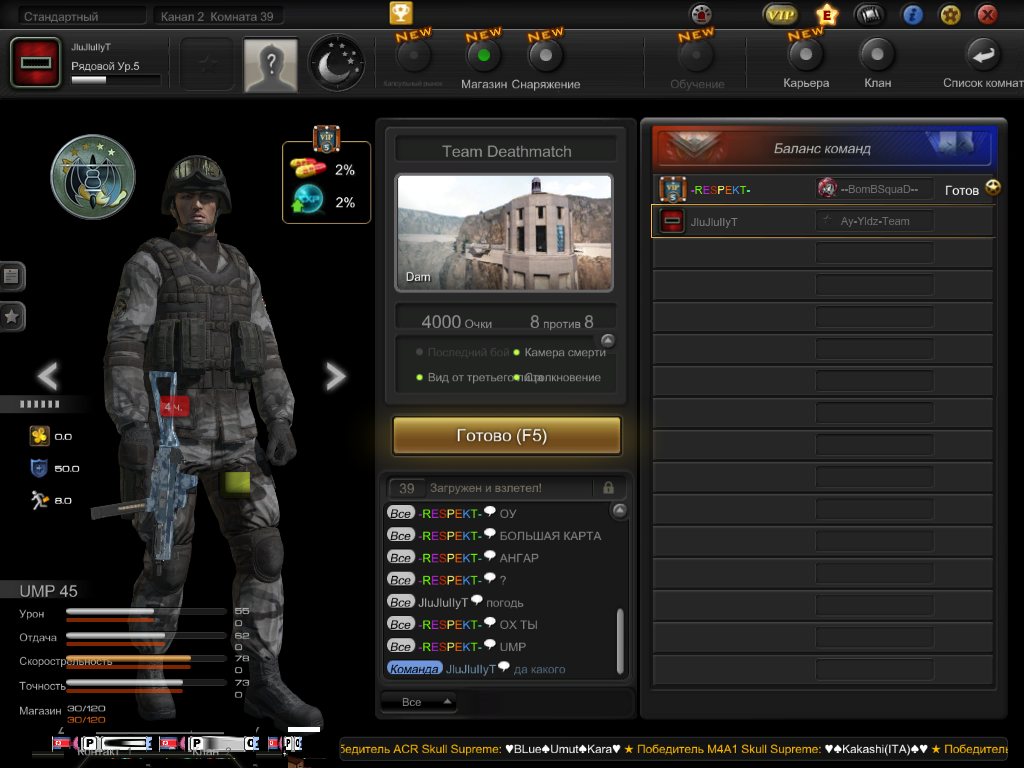This screenshot has height=768, width=1024.
Task: Click the Загружен и взлетел! room name
Action: pos(485,488)
